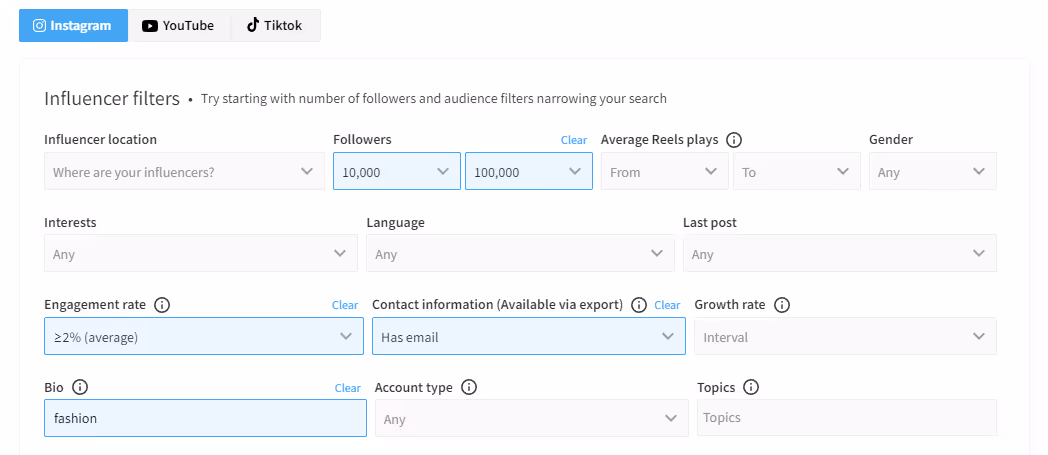The width and height of the screenshot is (1048, 455).
Task: Click Growth rate info icon
Action: (782, 305)
